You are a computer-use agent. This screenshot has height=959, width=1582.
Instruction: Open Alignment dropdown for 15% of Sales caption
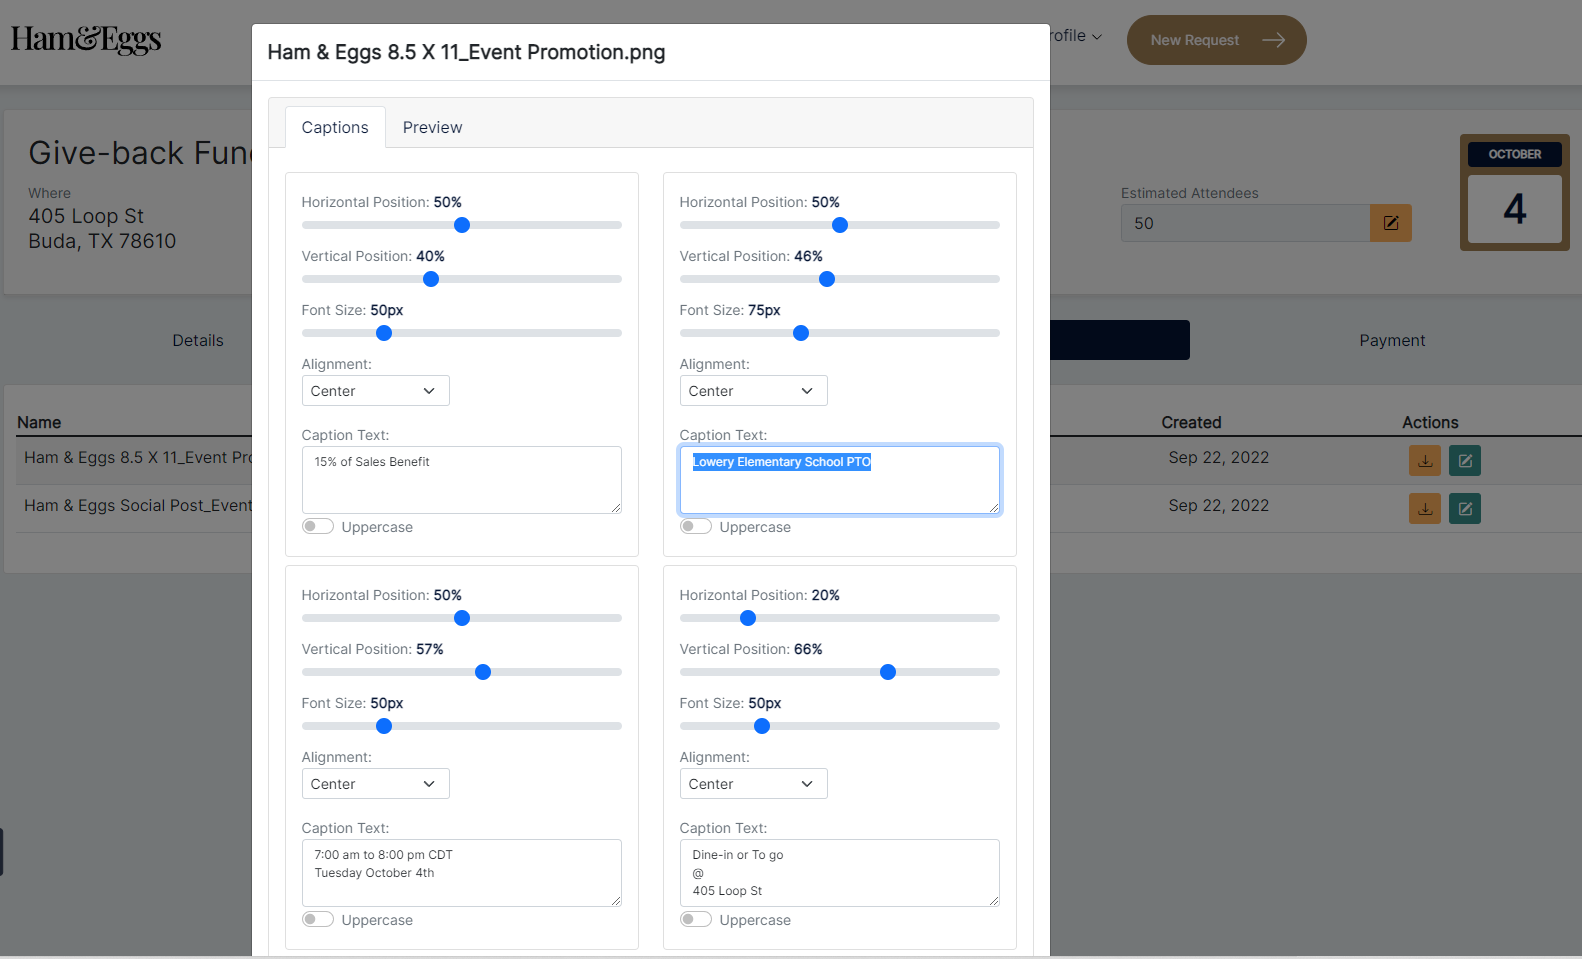pyautogui.click(x=375, y=391)
